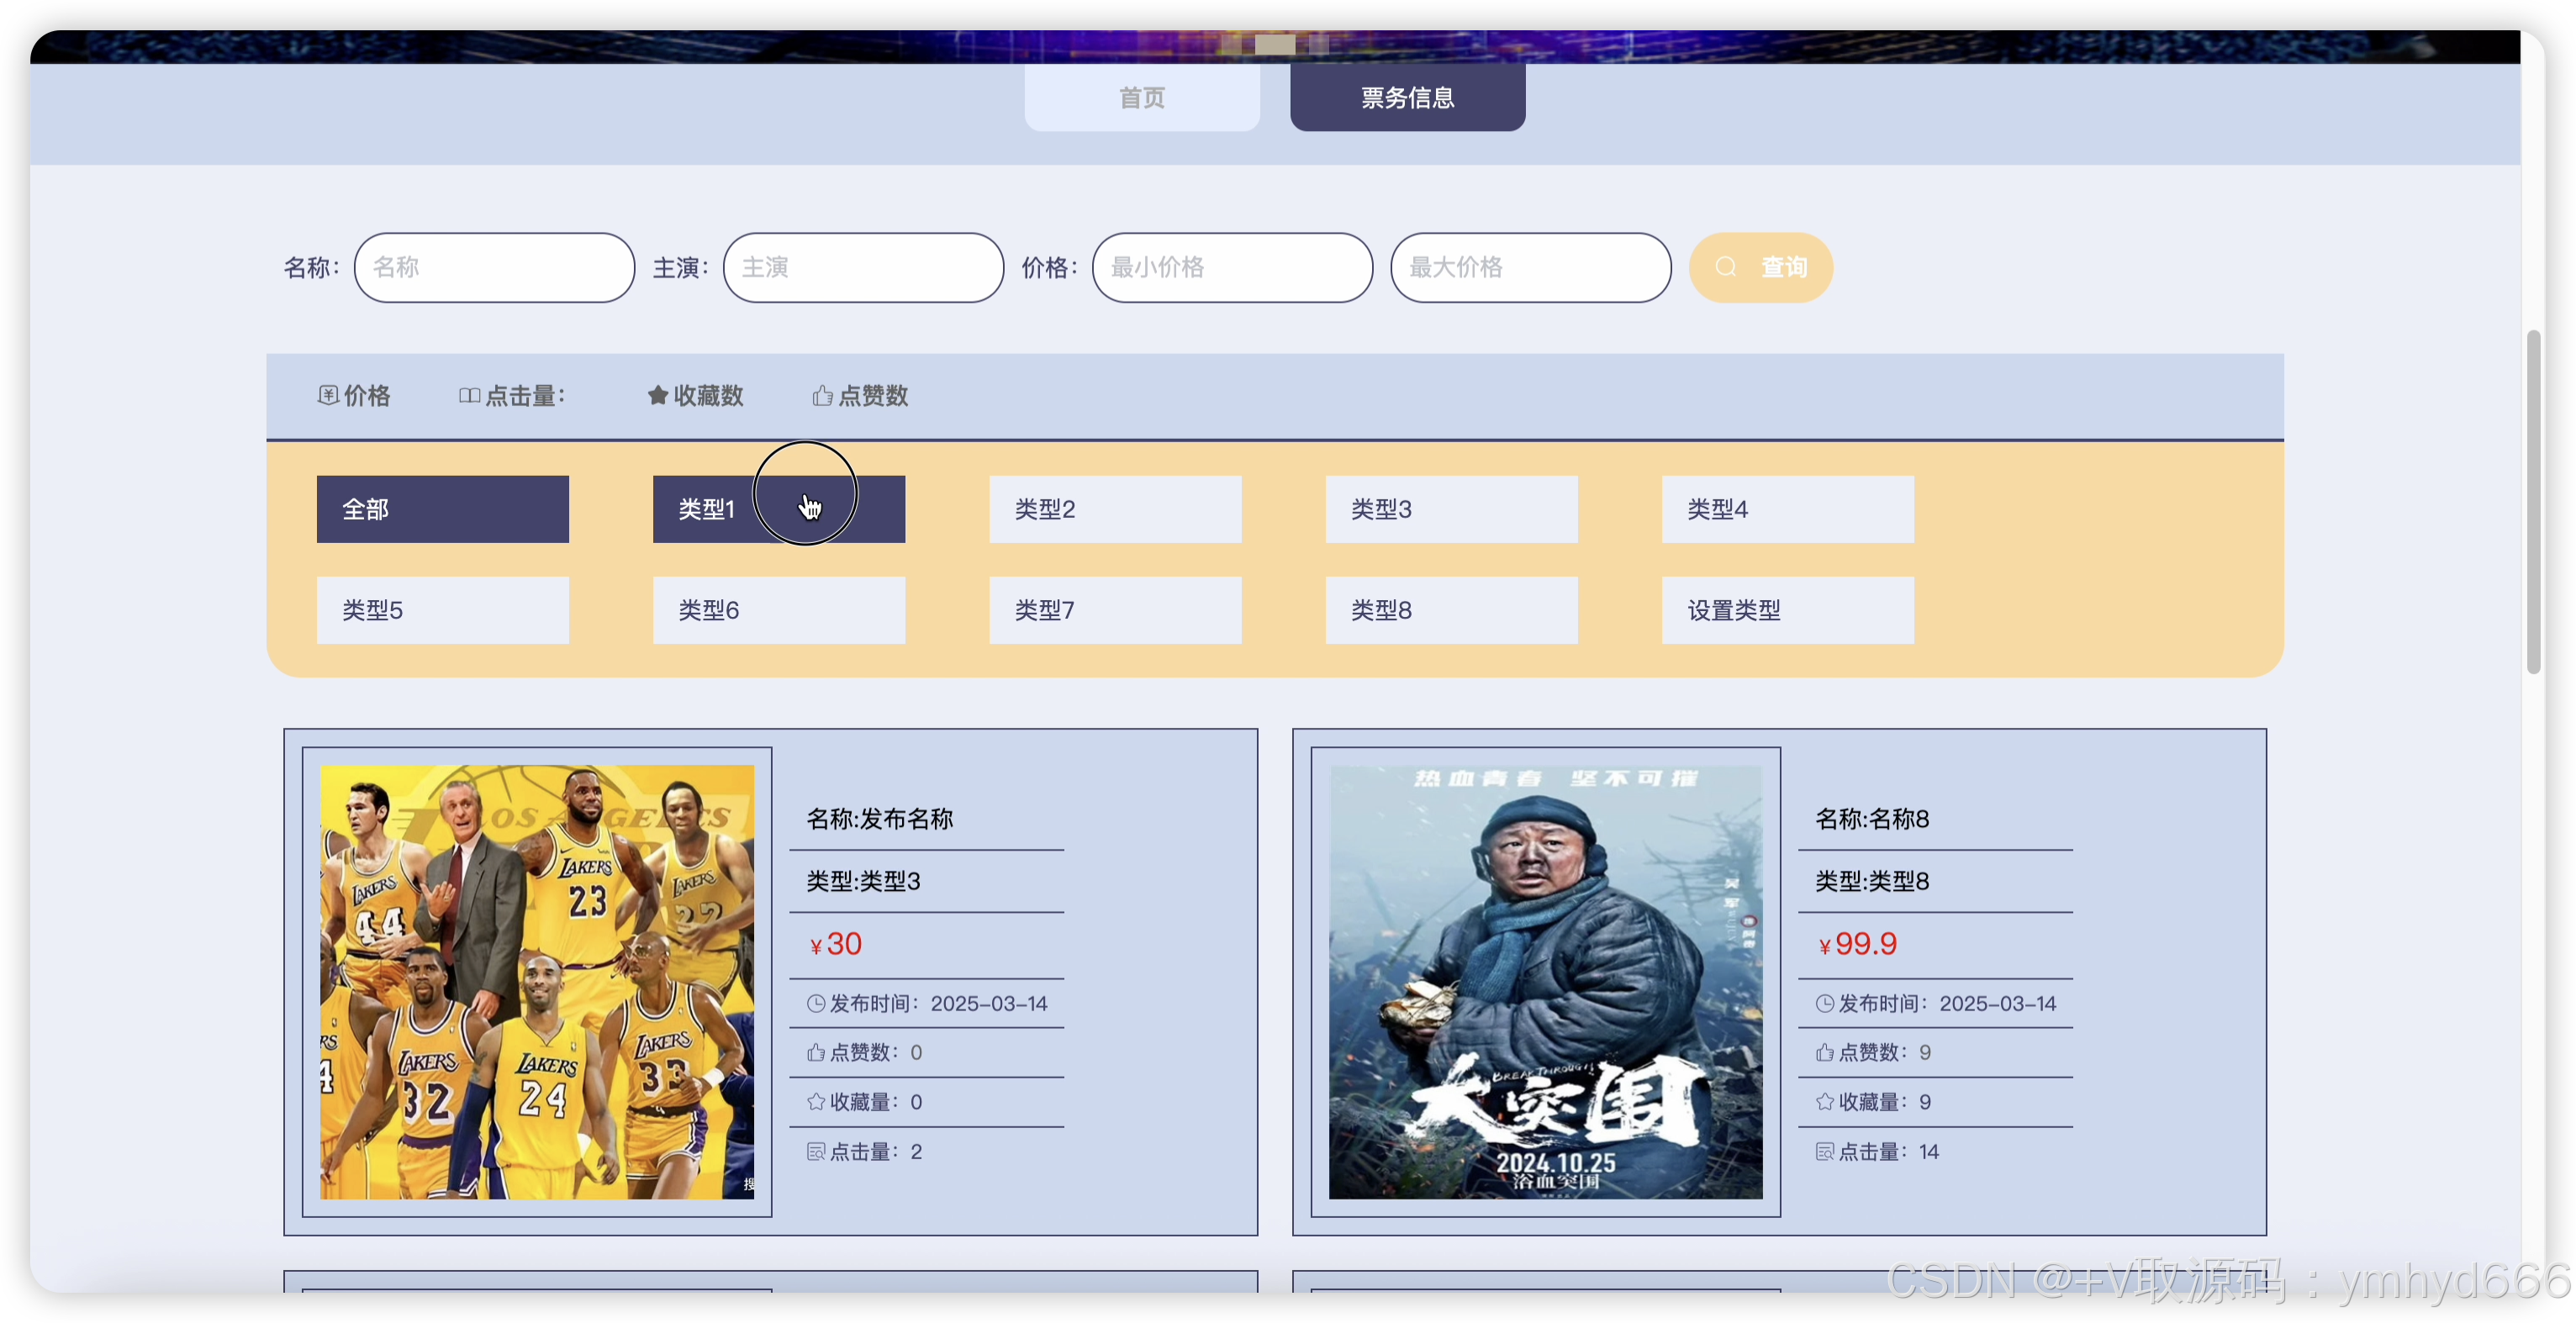Click clock icon on 名称8 card

pos(1825,1003)
